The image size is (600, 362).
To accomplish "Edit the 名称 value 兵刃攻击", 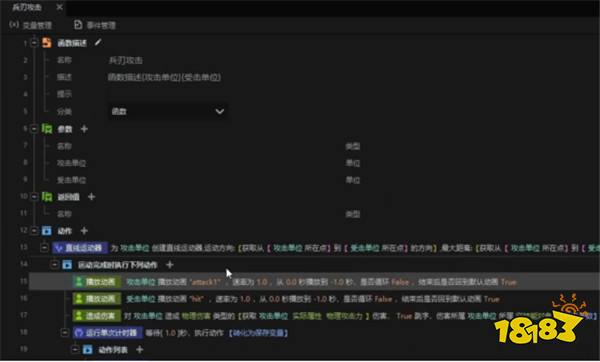I will click(126, 60).
